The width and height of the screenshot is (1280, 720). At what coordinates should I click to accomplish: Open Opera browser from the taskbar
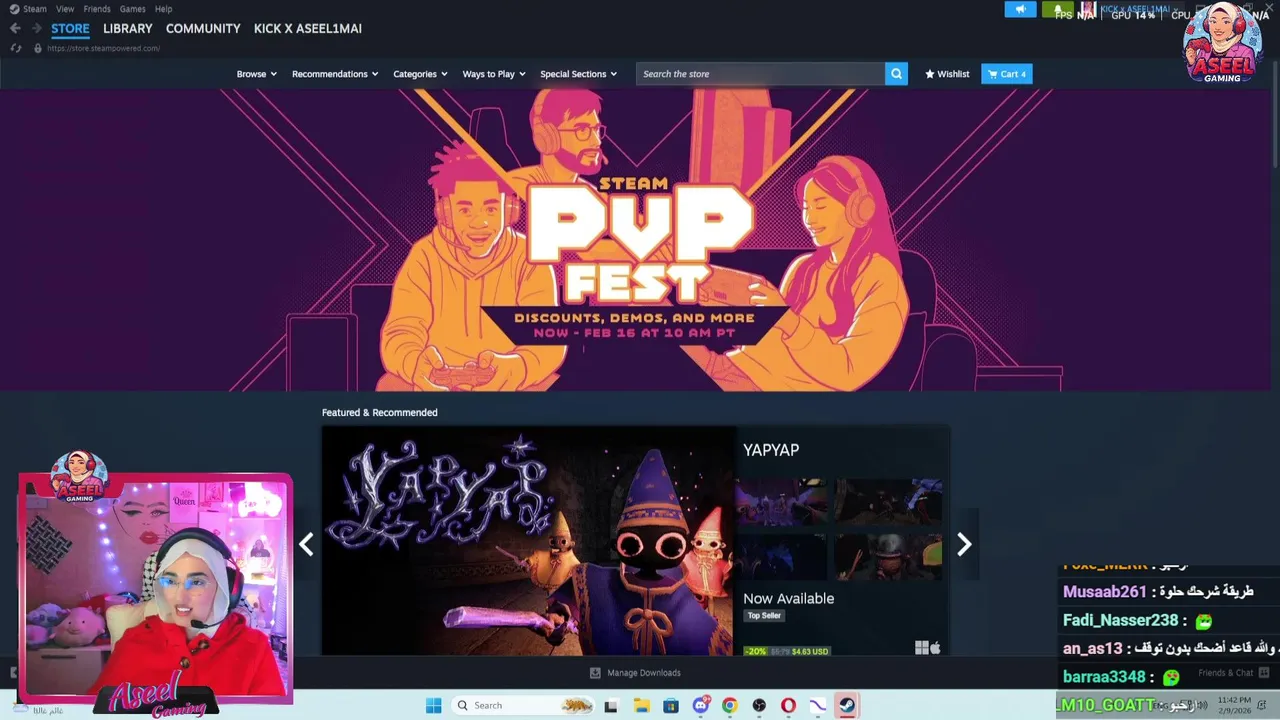point(788,706)
